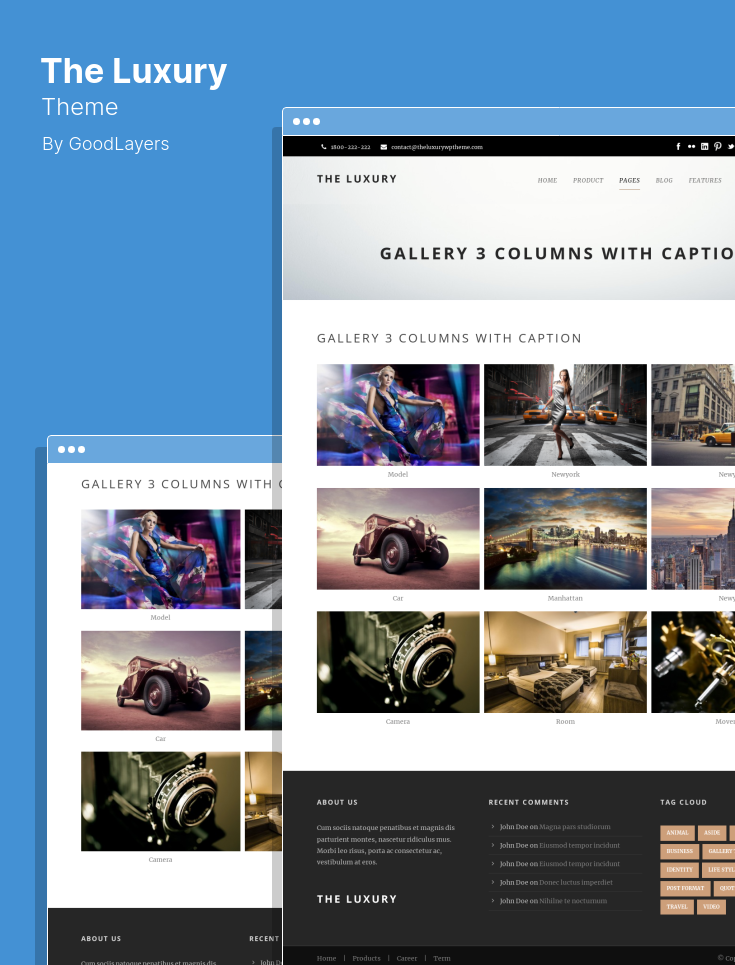
Task: Click the TRAVEL tag button
Action: [x=677, y=907]
